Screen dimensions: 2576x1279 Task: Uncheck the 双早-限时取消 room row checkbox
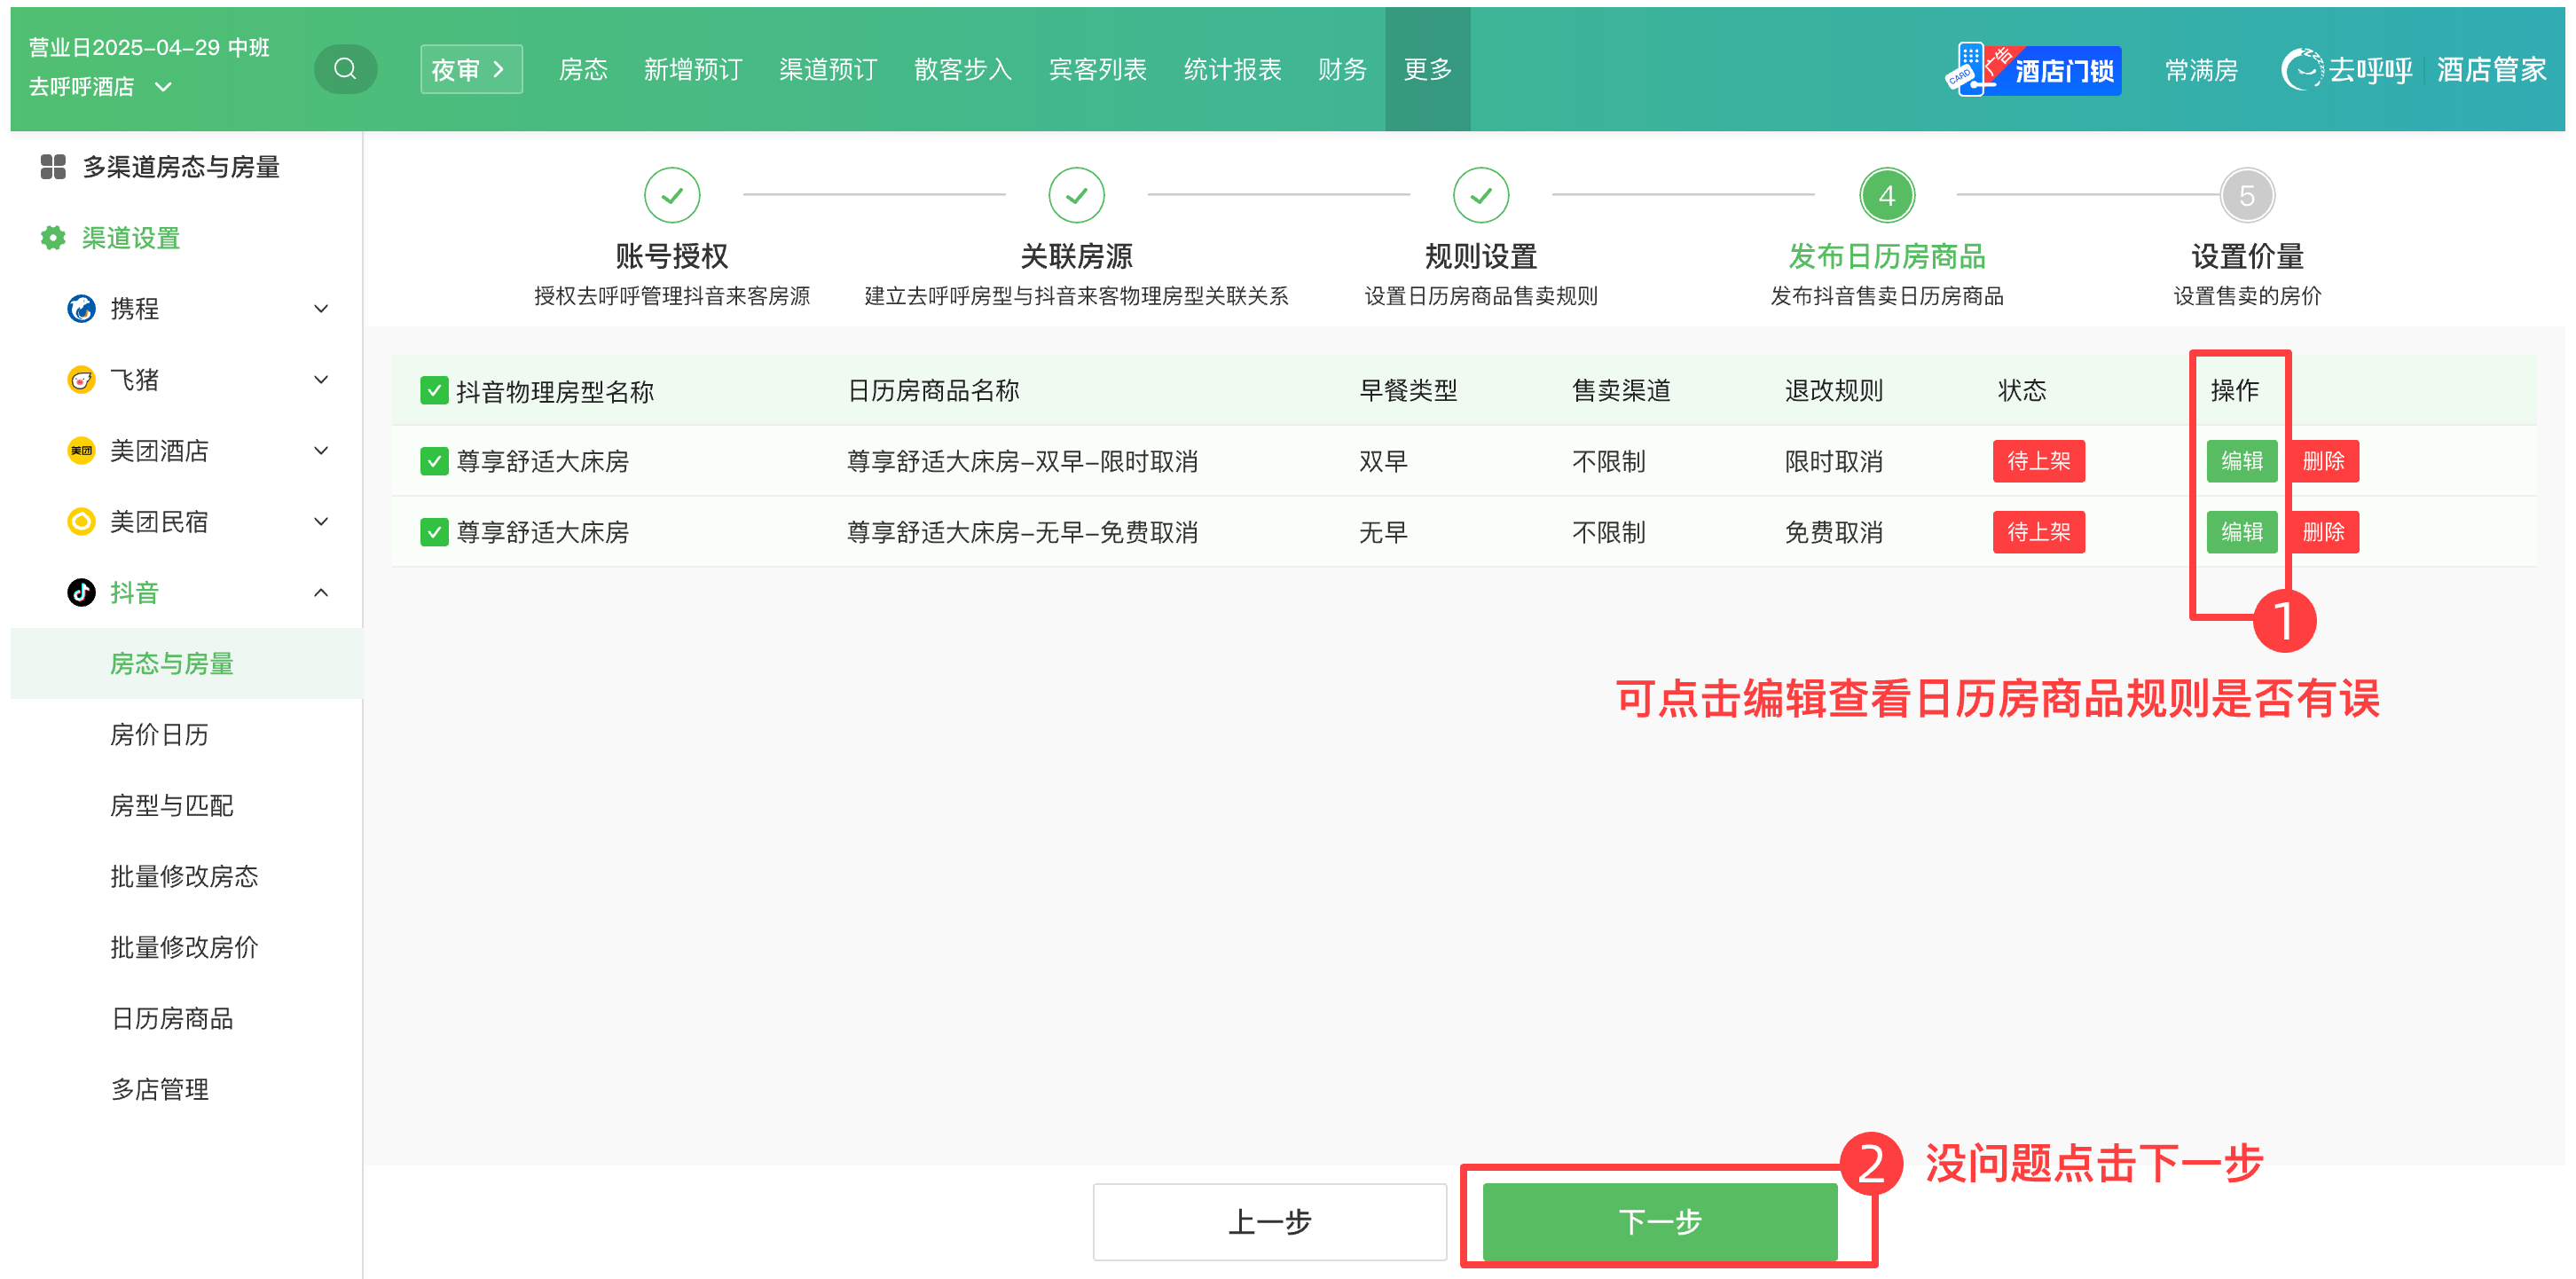(434, 461)
